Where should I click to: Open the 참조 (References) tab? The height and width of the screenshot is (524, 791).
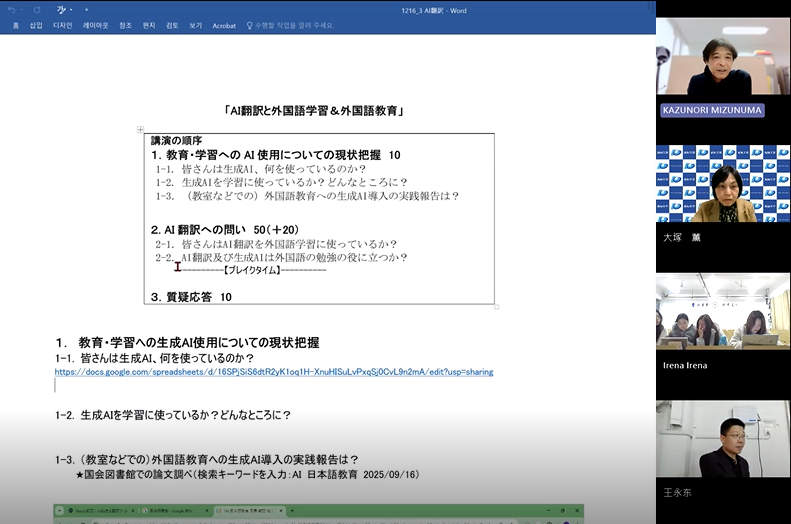point(125,25)
